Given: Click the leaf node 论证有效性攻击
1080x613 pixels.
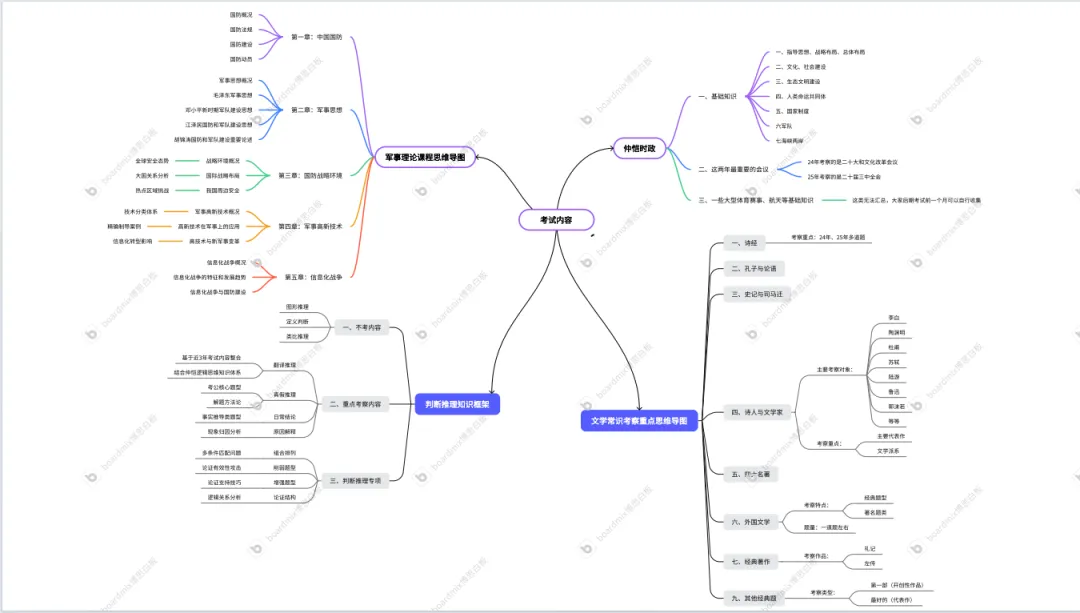Looking at the screenshot, I should (222, 468).
